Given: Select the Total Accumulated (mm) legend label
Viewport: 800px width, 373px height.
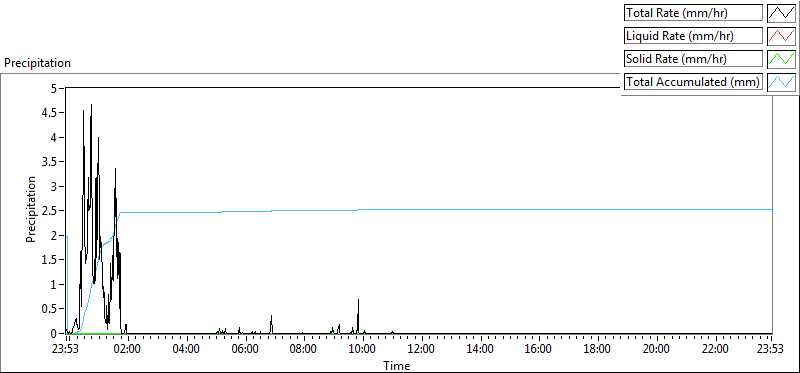Looking at the screenshot, I should [x=693, y=82].
